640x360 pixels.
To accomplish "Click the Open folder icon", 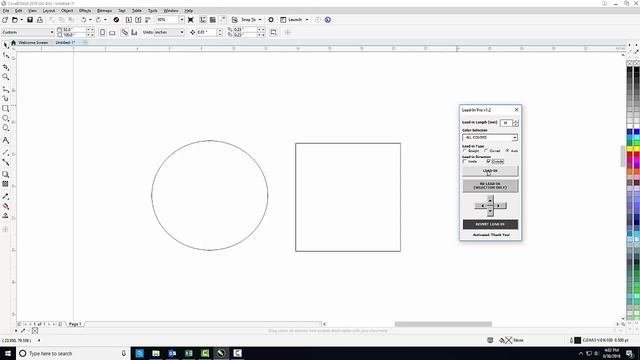I will point(15,20).
